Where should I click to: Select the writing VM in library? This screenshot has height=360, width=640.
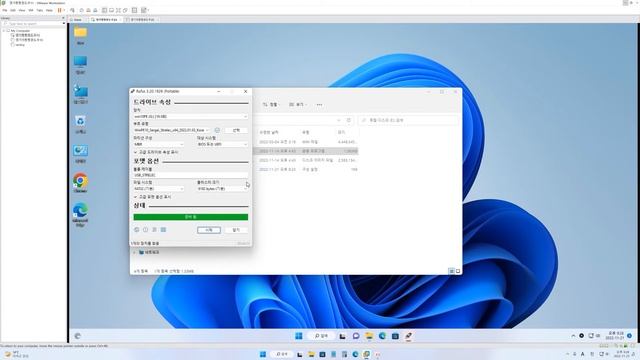pyautogui.click(x=20, y=45)
